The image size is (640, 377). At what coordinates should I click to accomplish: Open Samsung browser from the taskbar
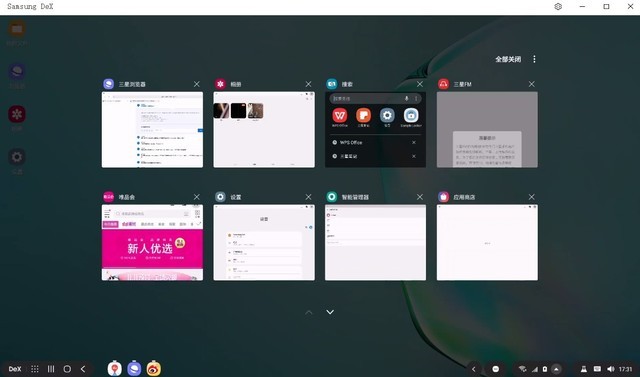tap(134, 368)
